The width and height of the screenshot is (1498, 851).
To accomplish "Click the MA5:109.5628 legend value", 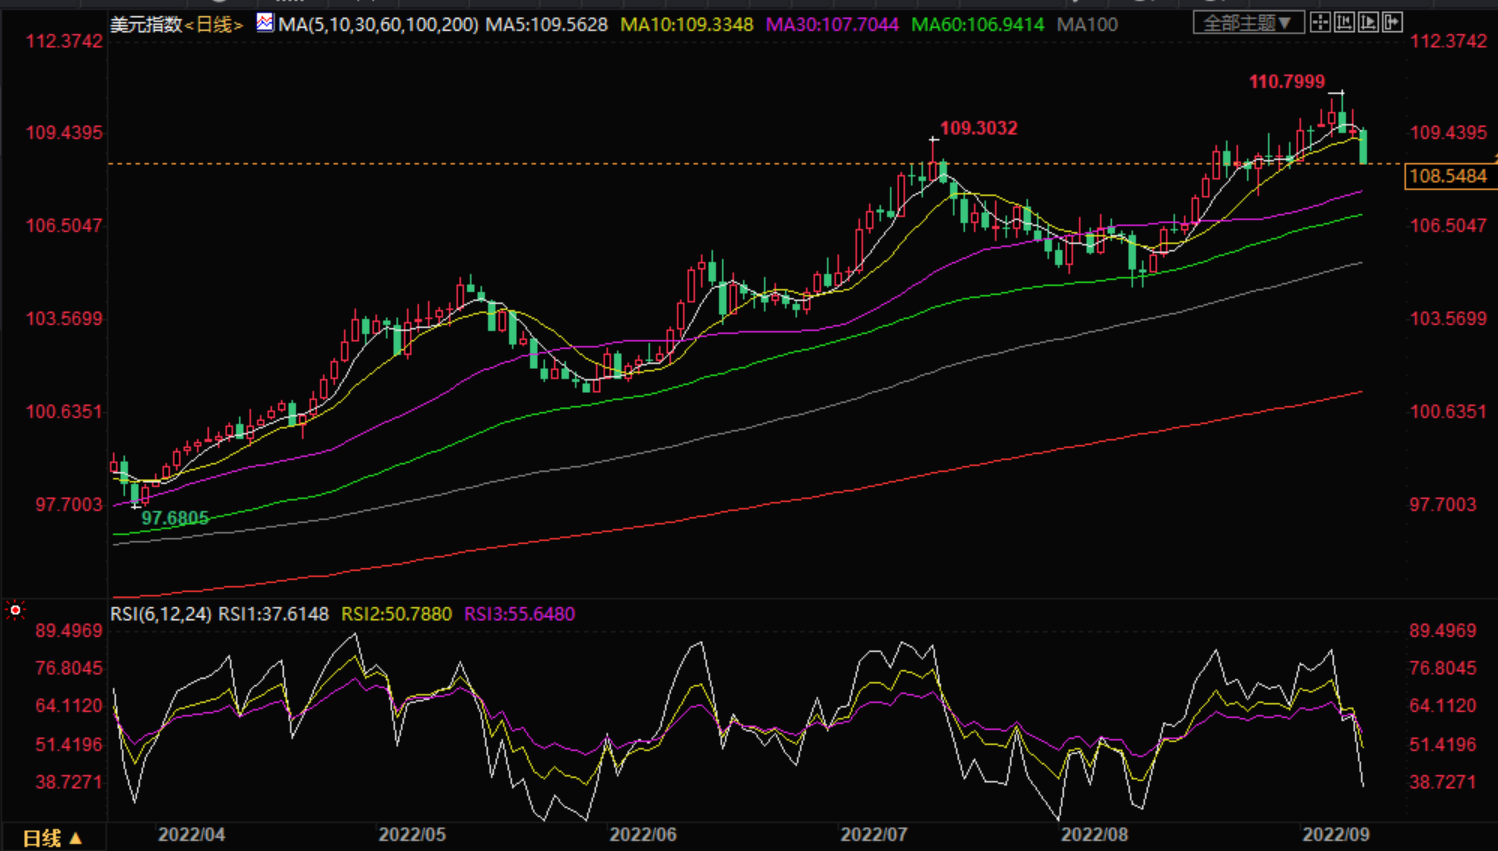I will coord(546,24).
